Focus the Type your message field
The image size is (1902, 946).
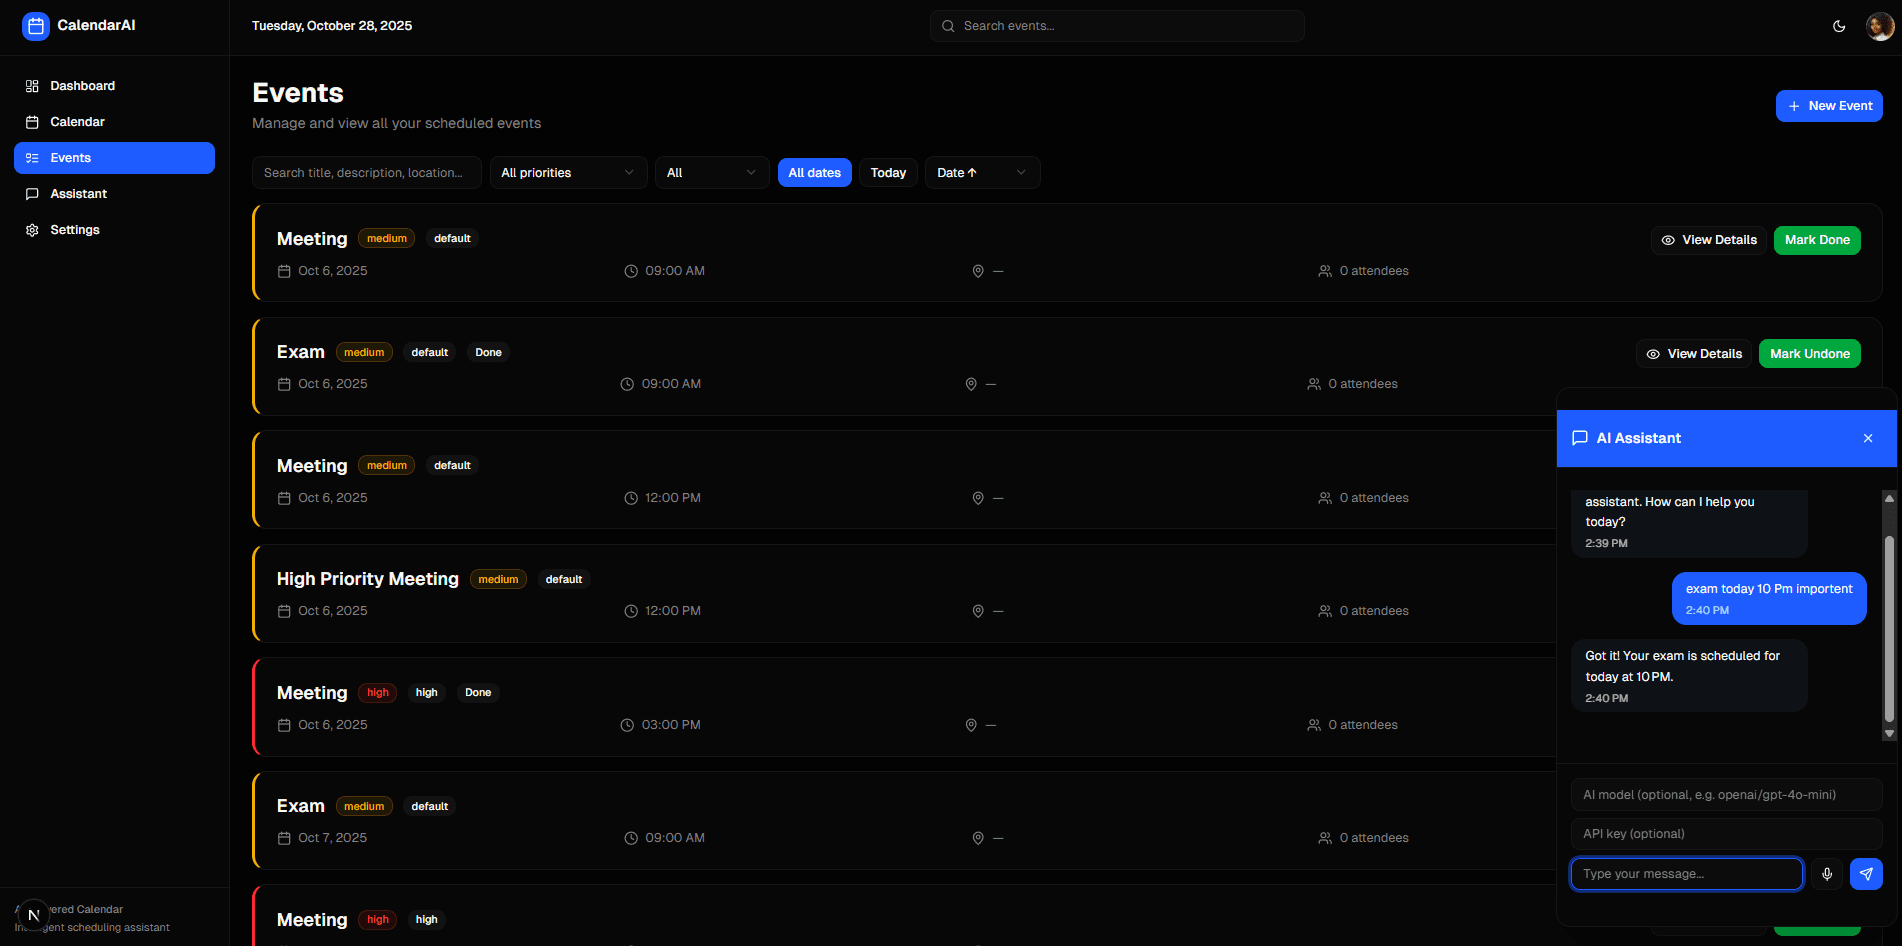click(x=1686, y=874)
